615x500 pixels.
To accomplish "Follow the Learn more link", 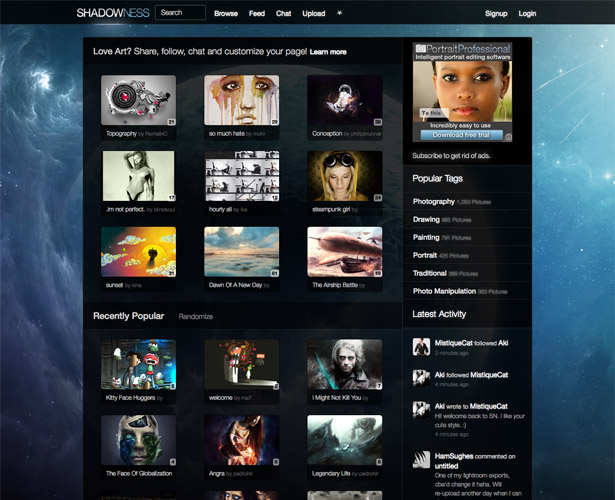I will coord(328,52).
